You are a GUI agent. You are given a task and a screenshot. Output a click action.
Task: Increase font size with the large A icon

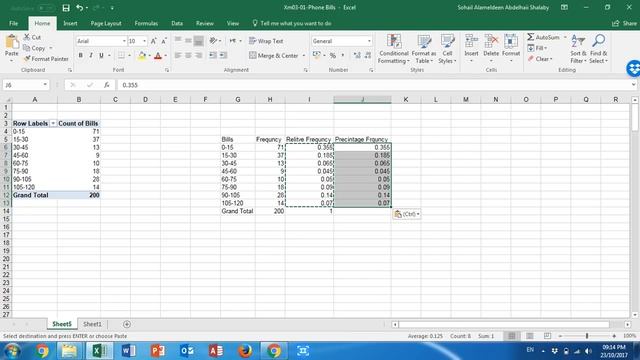tap(154, 41)
